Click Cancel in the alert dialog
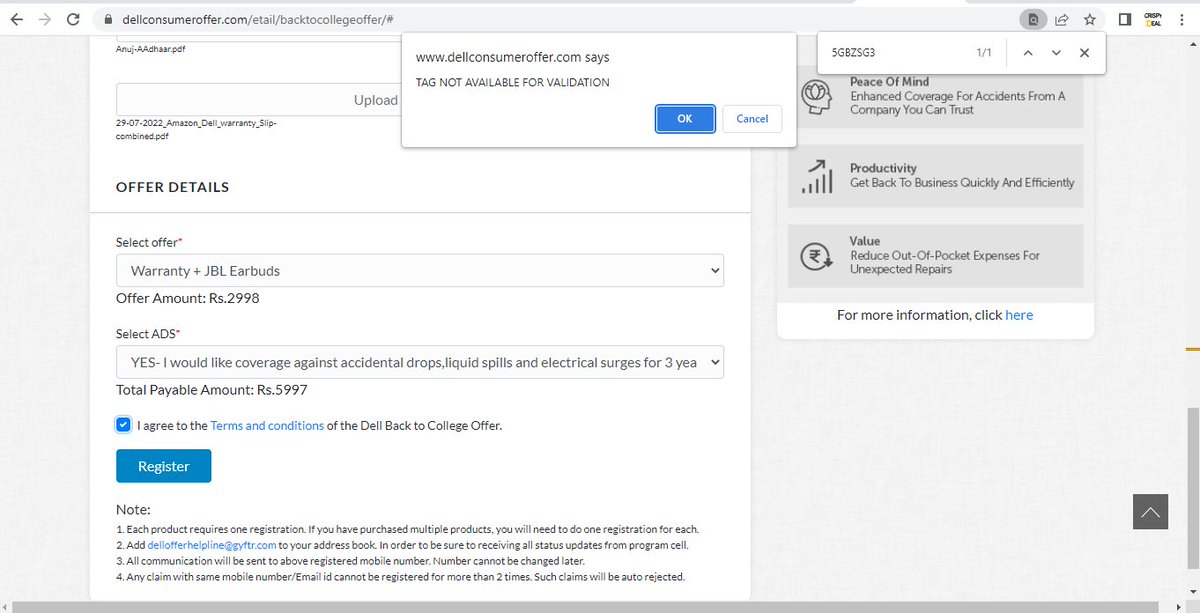 point(752,118)
